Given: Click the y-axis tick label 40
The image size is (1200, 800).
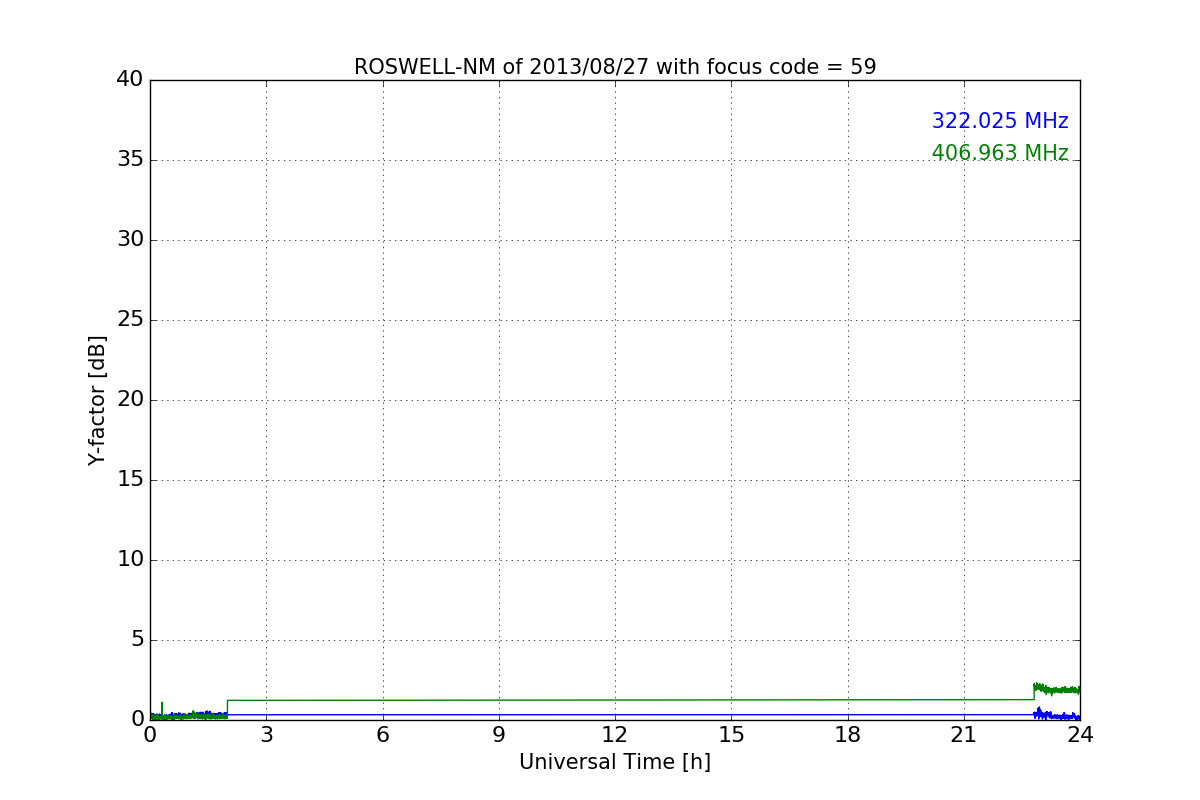Looking at the screenshot, I should point(130,80).
